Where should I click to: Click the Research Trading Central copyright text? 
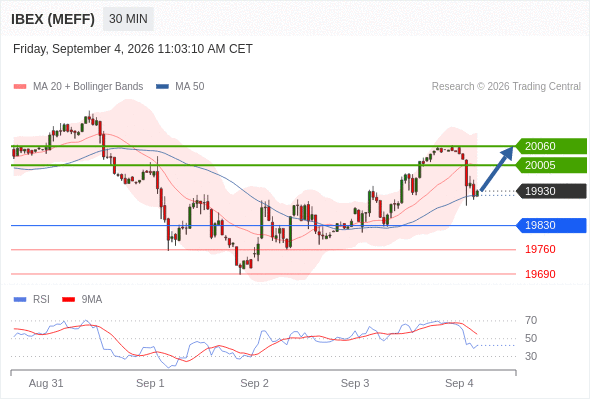pyautogui.click(x=506, y=87)
